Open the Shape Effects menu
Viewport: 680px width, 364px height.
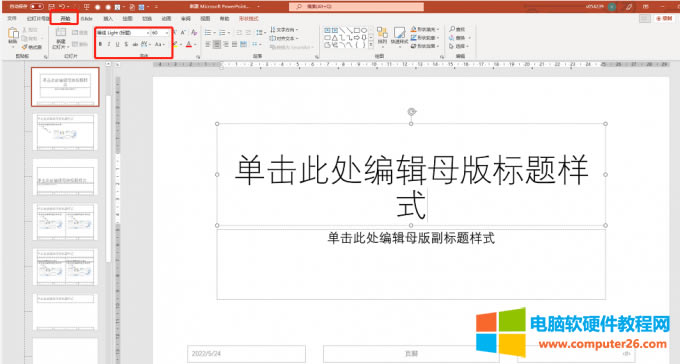pos(425,46)
